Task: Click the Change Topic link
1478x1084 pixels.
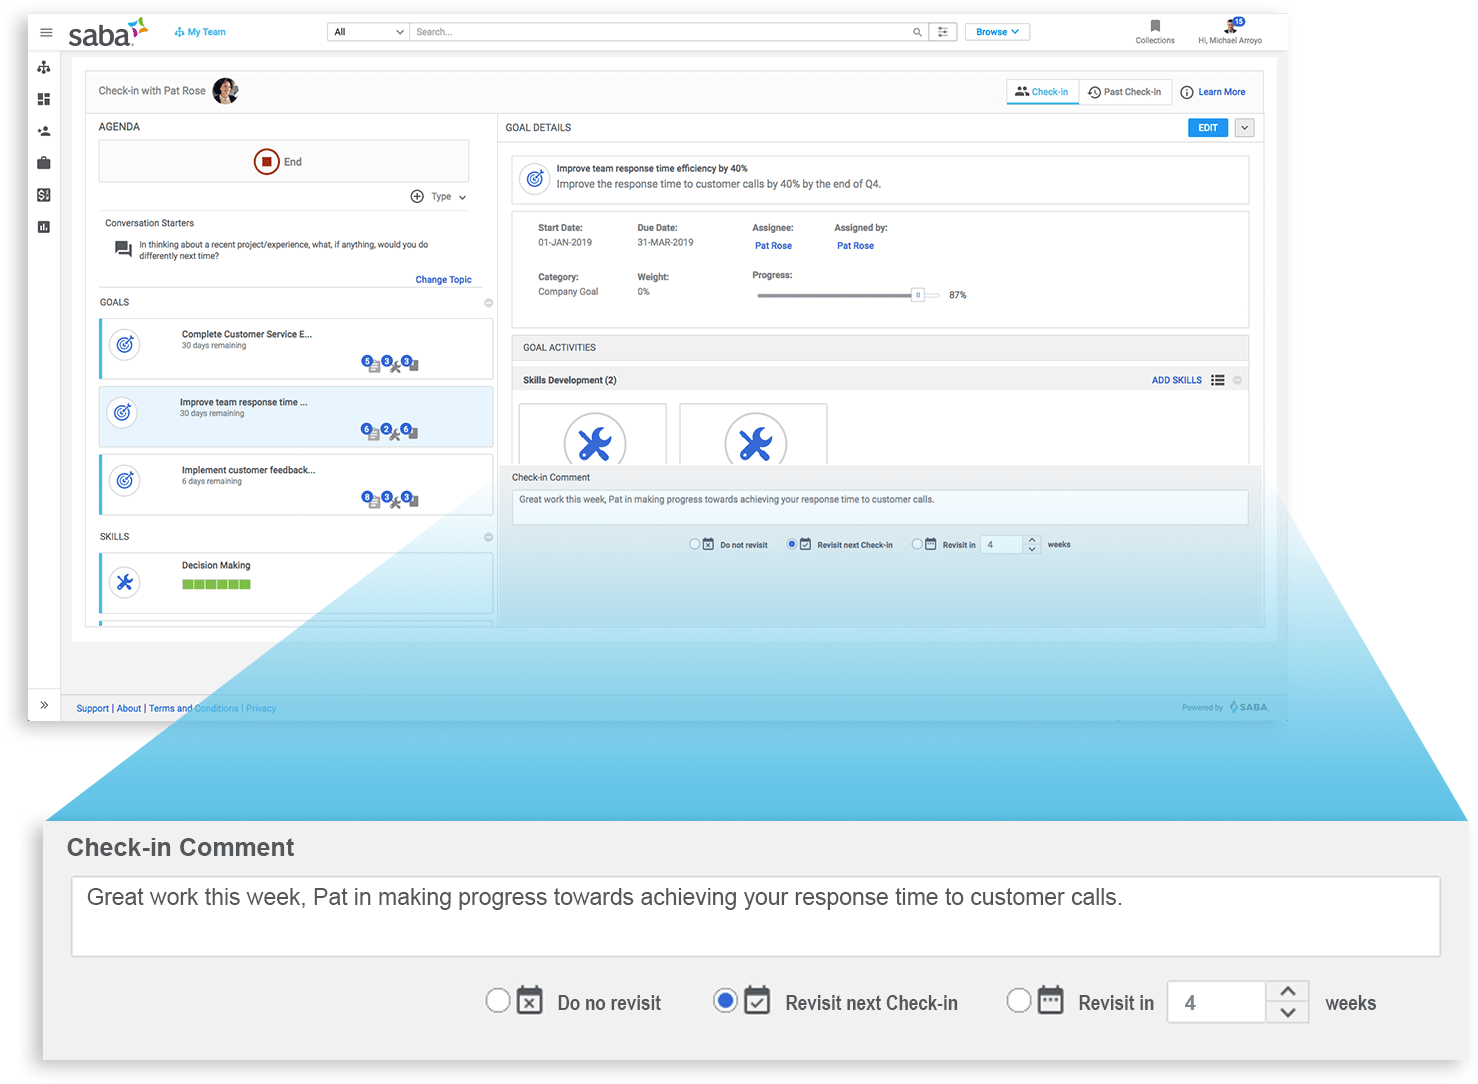Action: point(443,280)
